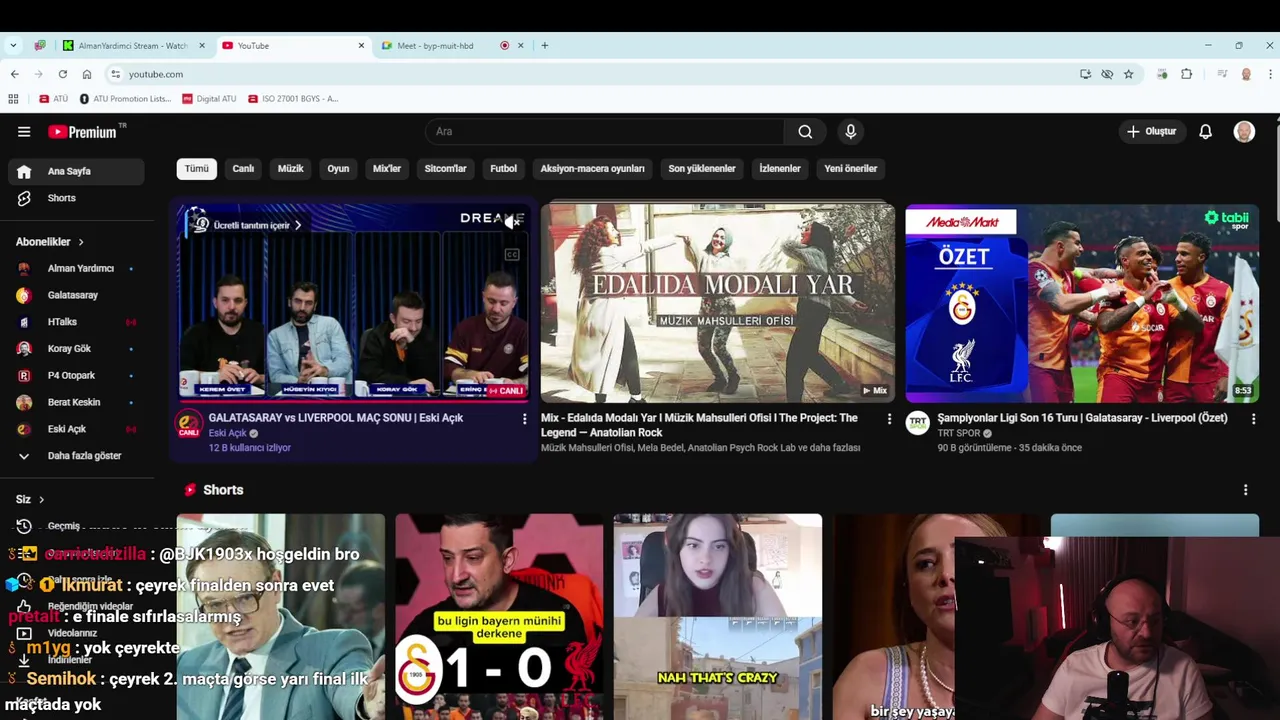Viewport: 1280px width, 720px height.
Task: Go to Ana Sayfa in the sidebar
Action: (x=76, y=171)
